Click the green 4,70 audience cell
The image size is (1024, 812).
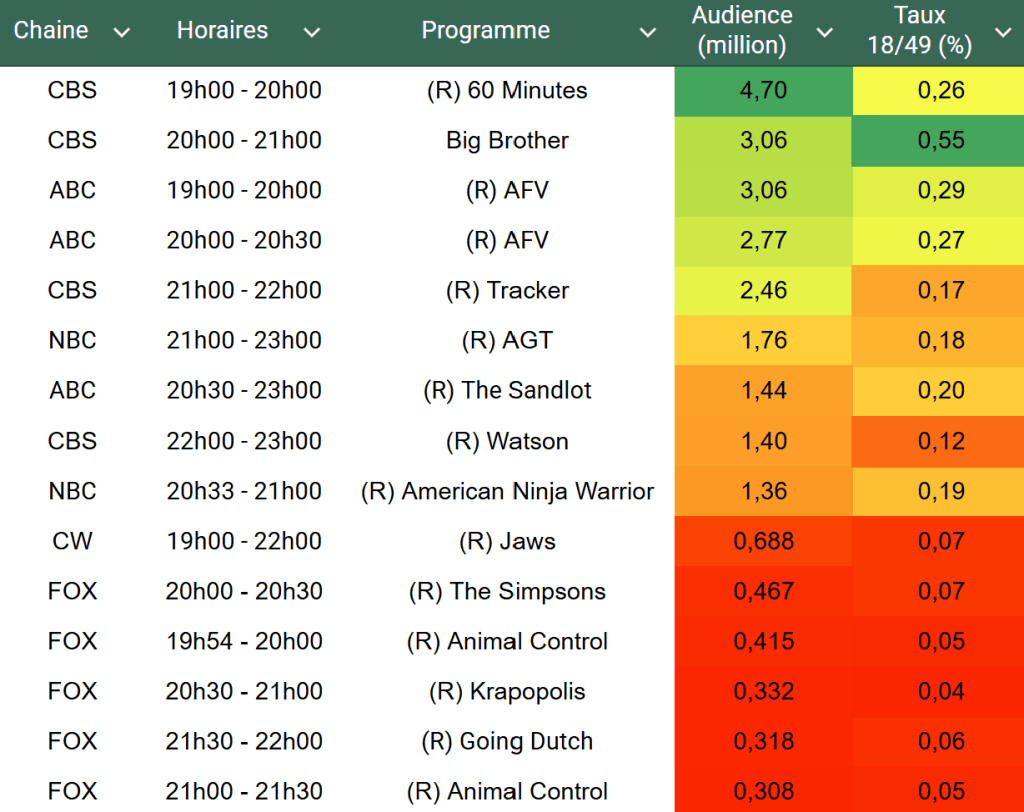coord(764,90)
